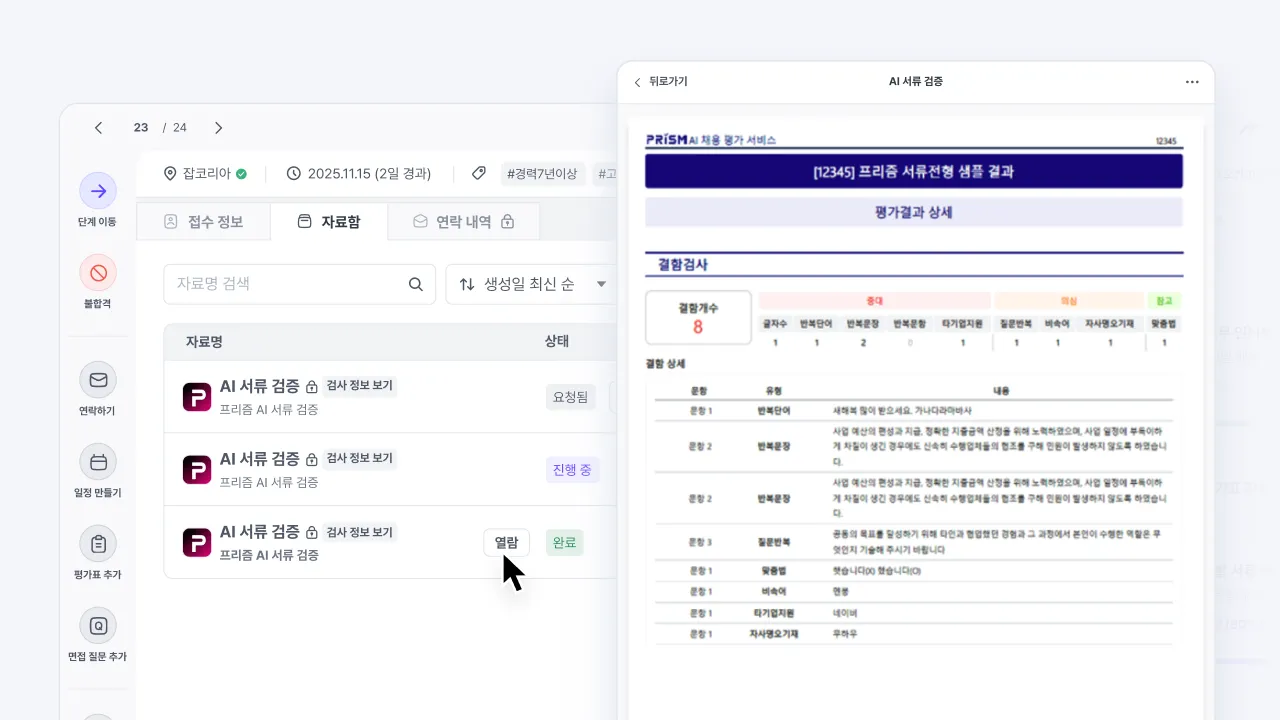Viewport: 1280px width, 720px height.
Task: Click the 진행 중 status badge
Action: pos(573,470)
